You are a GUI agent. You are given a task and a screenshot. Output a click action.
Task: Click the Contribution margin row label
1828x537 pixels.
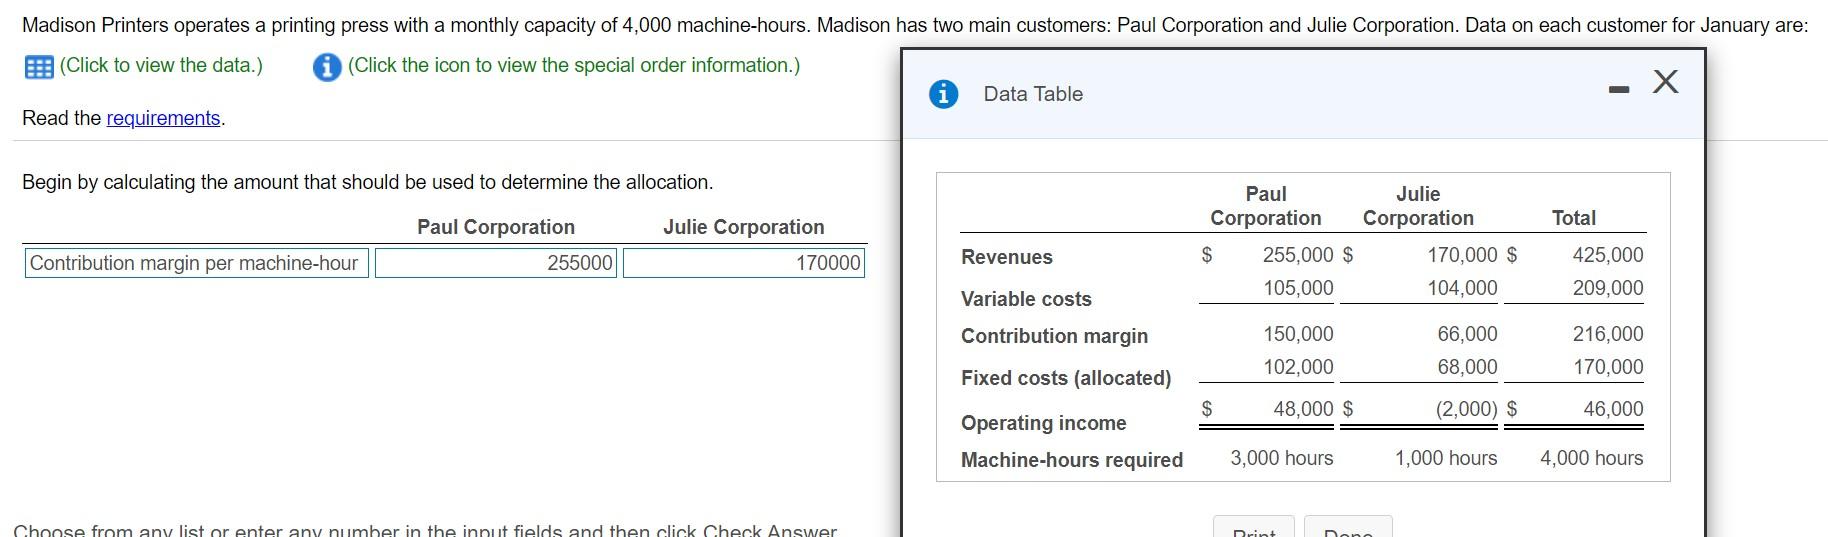coord(1055,336)
